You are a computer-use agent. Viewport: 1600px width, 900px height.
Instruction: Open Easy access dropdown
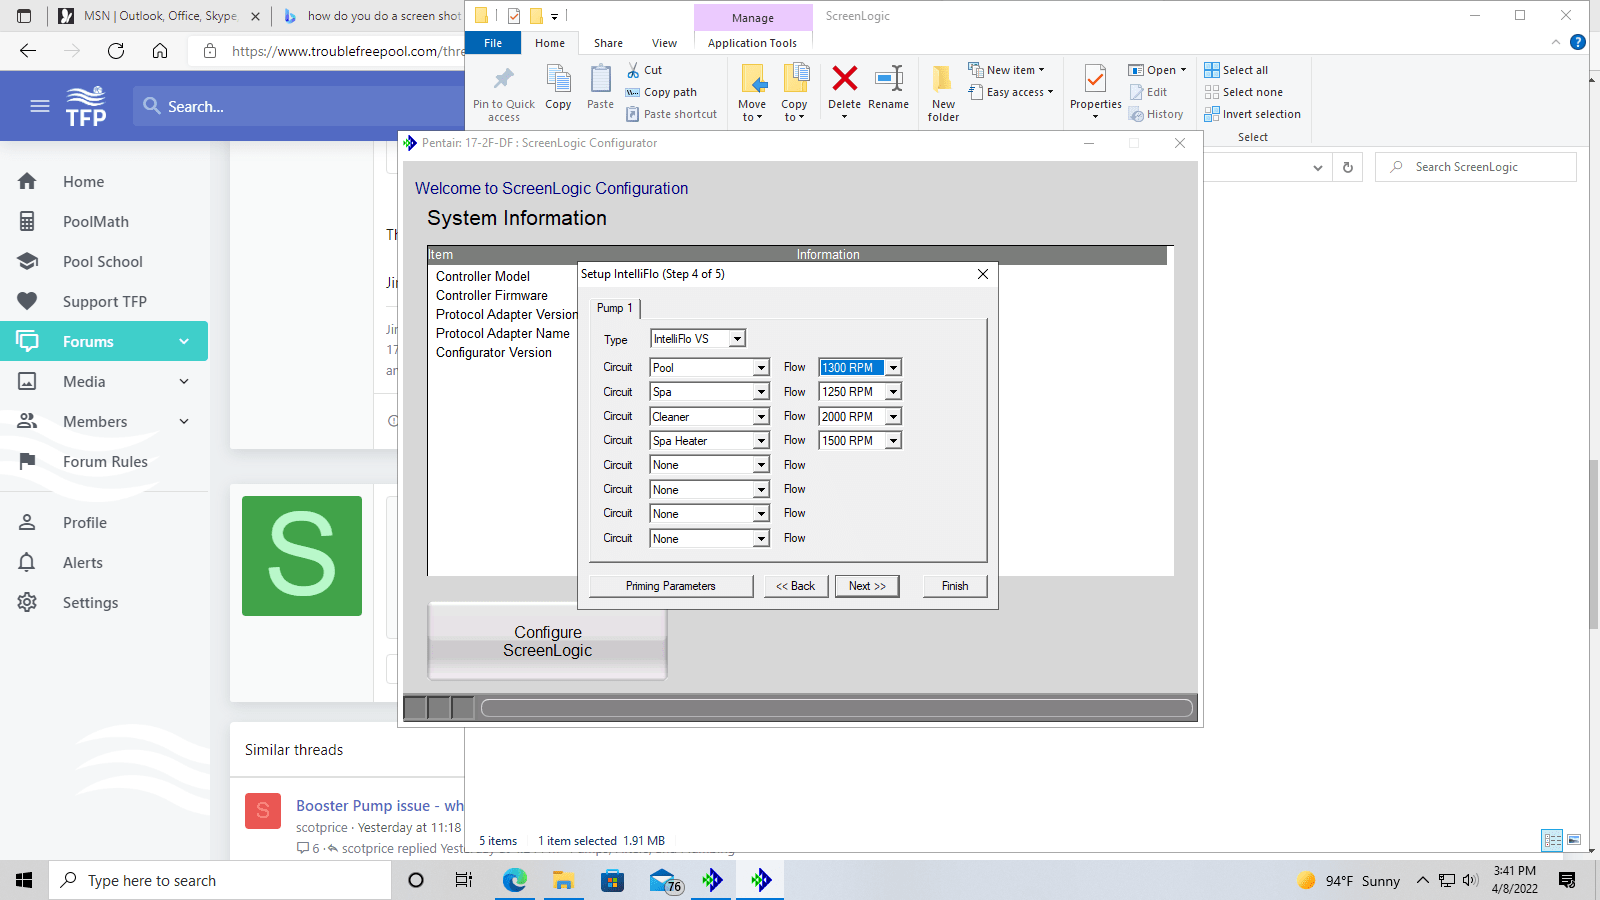(x=1011, y=92)
